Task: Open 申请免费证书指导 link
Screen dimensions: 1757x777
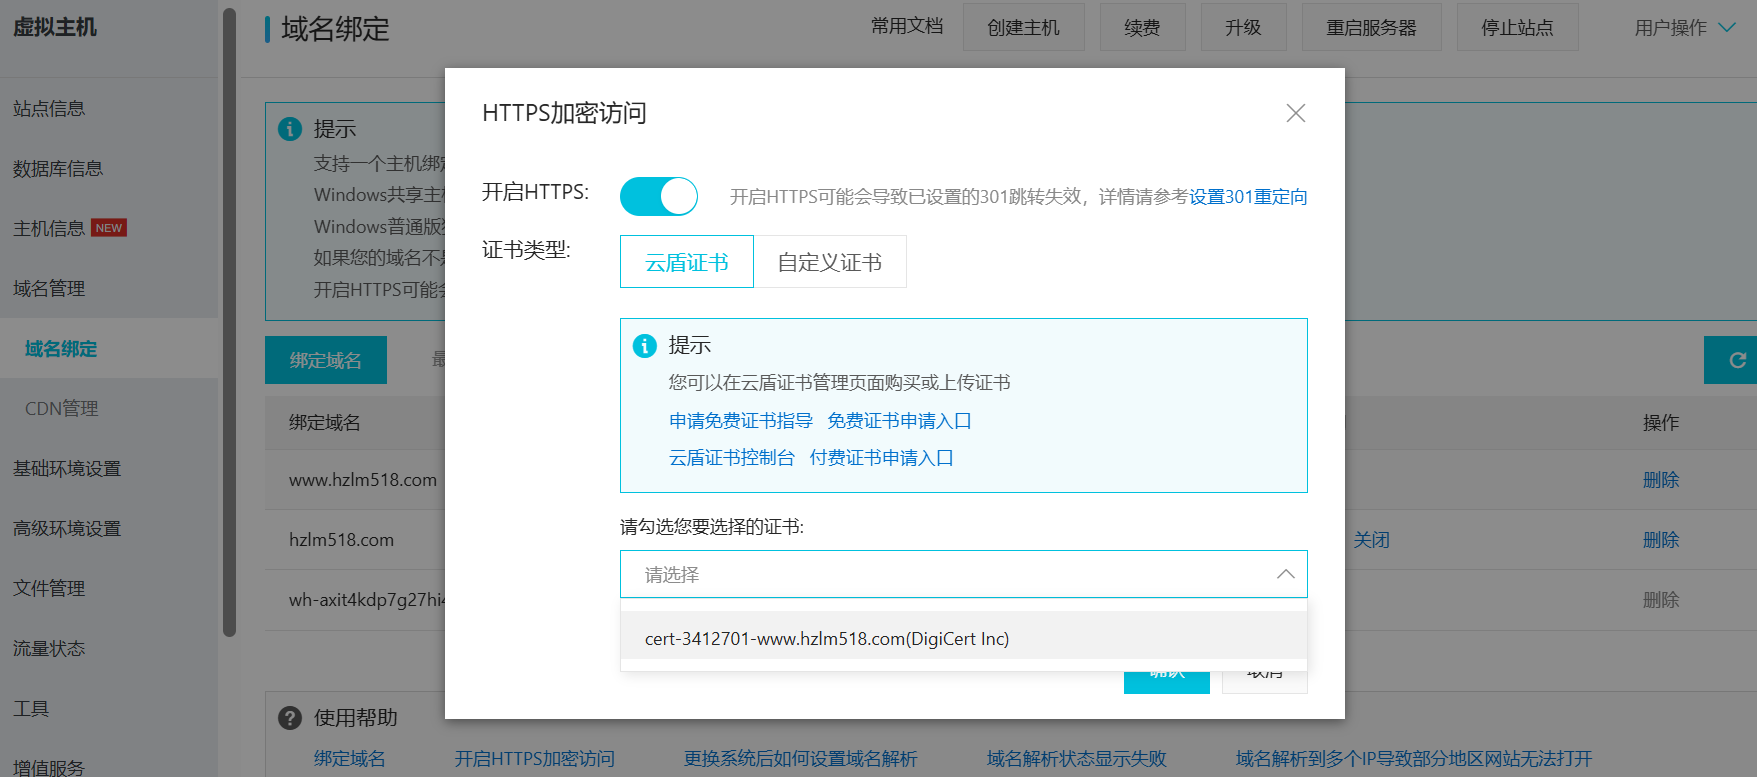Action: 740,421
